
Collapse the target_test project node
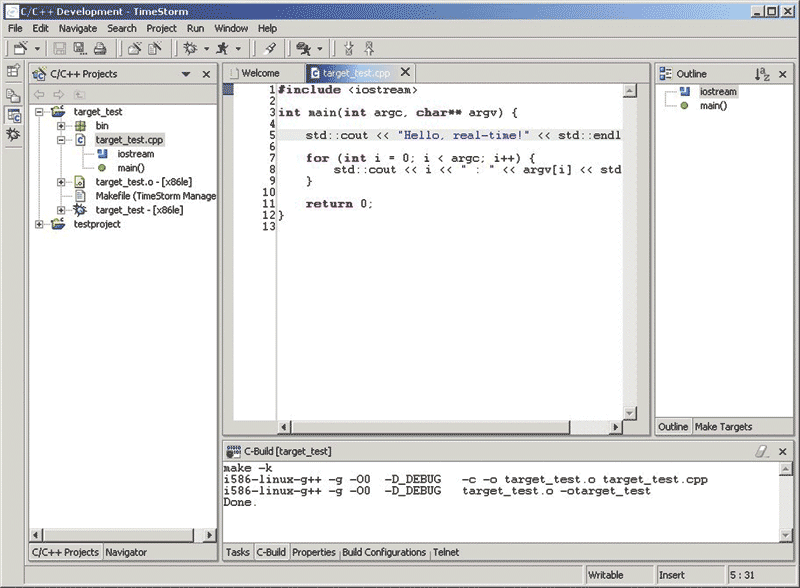[37, 111]
